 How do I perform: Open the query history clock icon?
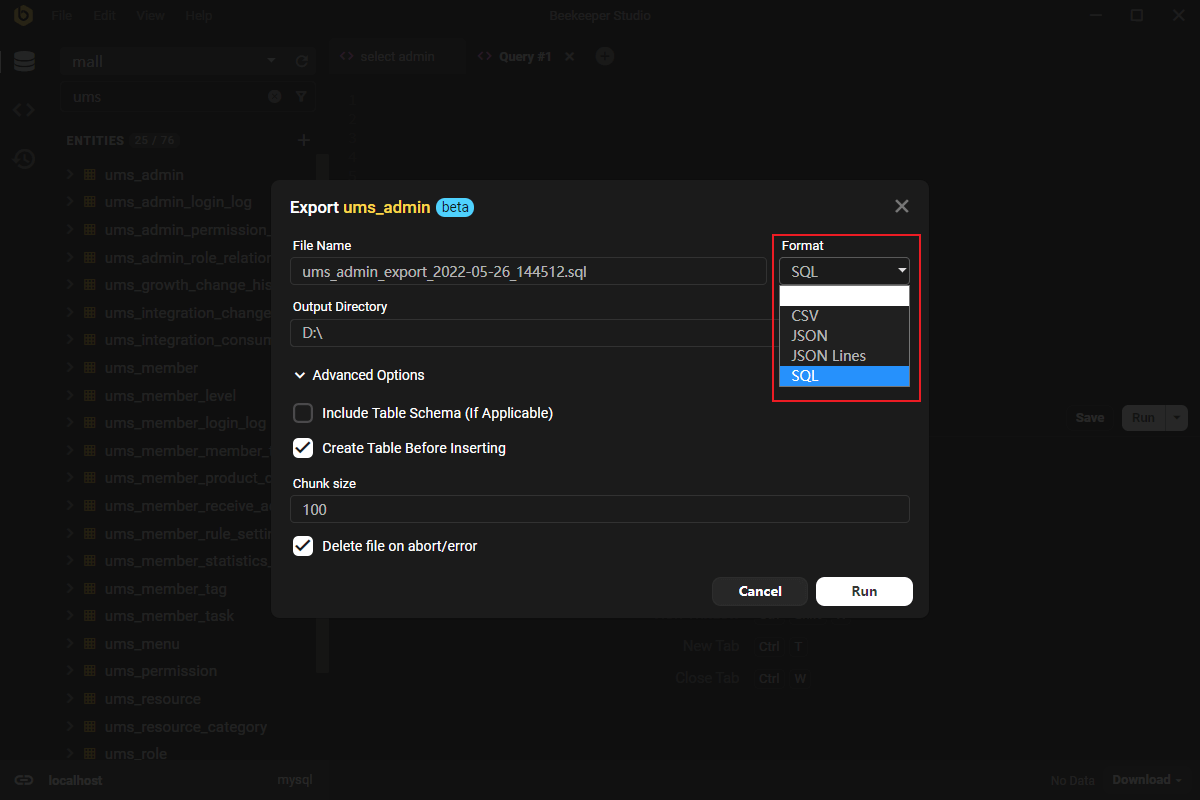point(24,159)
